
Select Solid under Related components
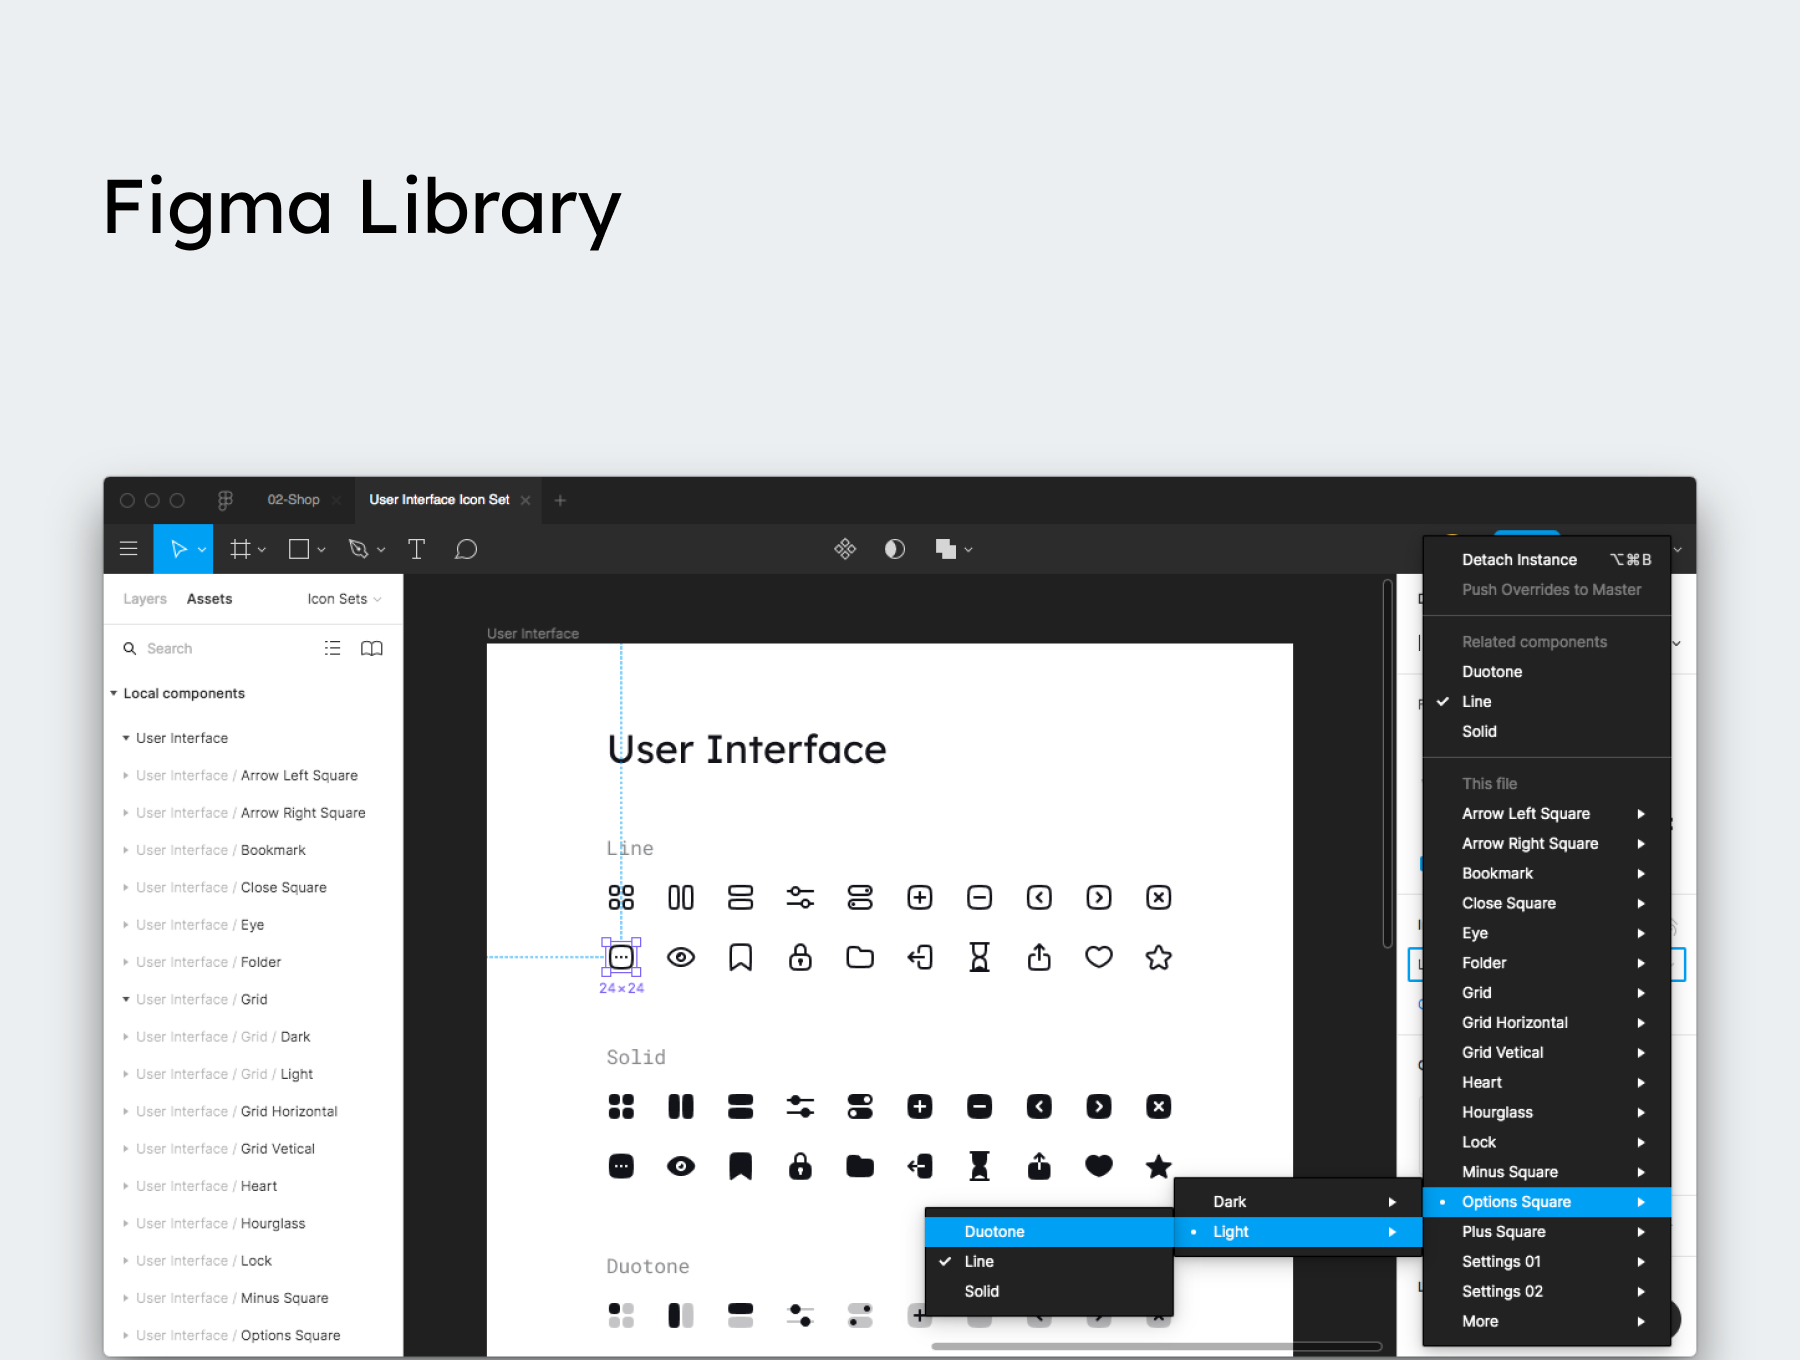pyautogui.click(x=1479, y=731)
